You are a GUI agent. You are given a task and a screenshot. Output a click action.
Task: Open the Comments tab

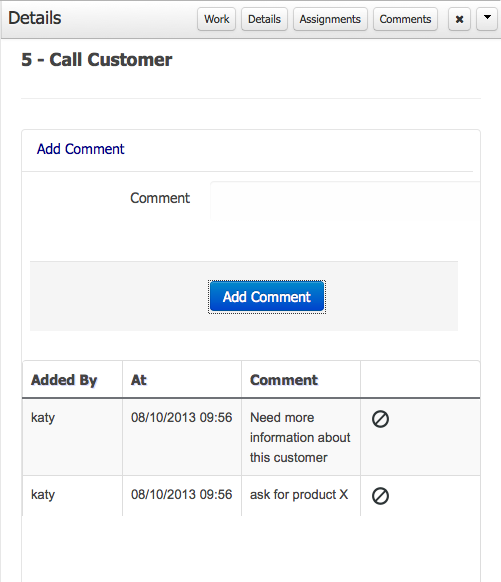(405, 19)
